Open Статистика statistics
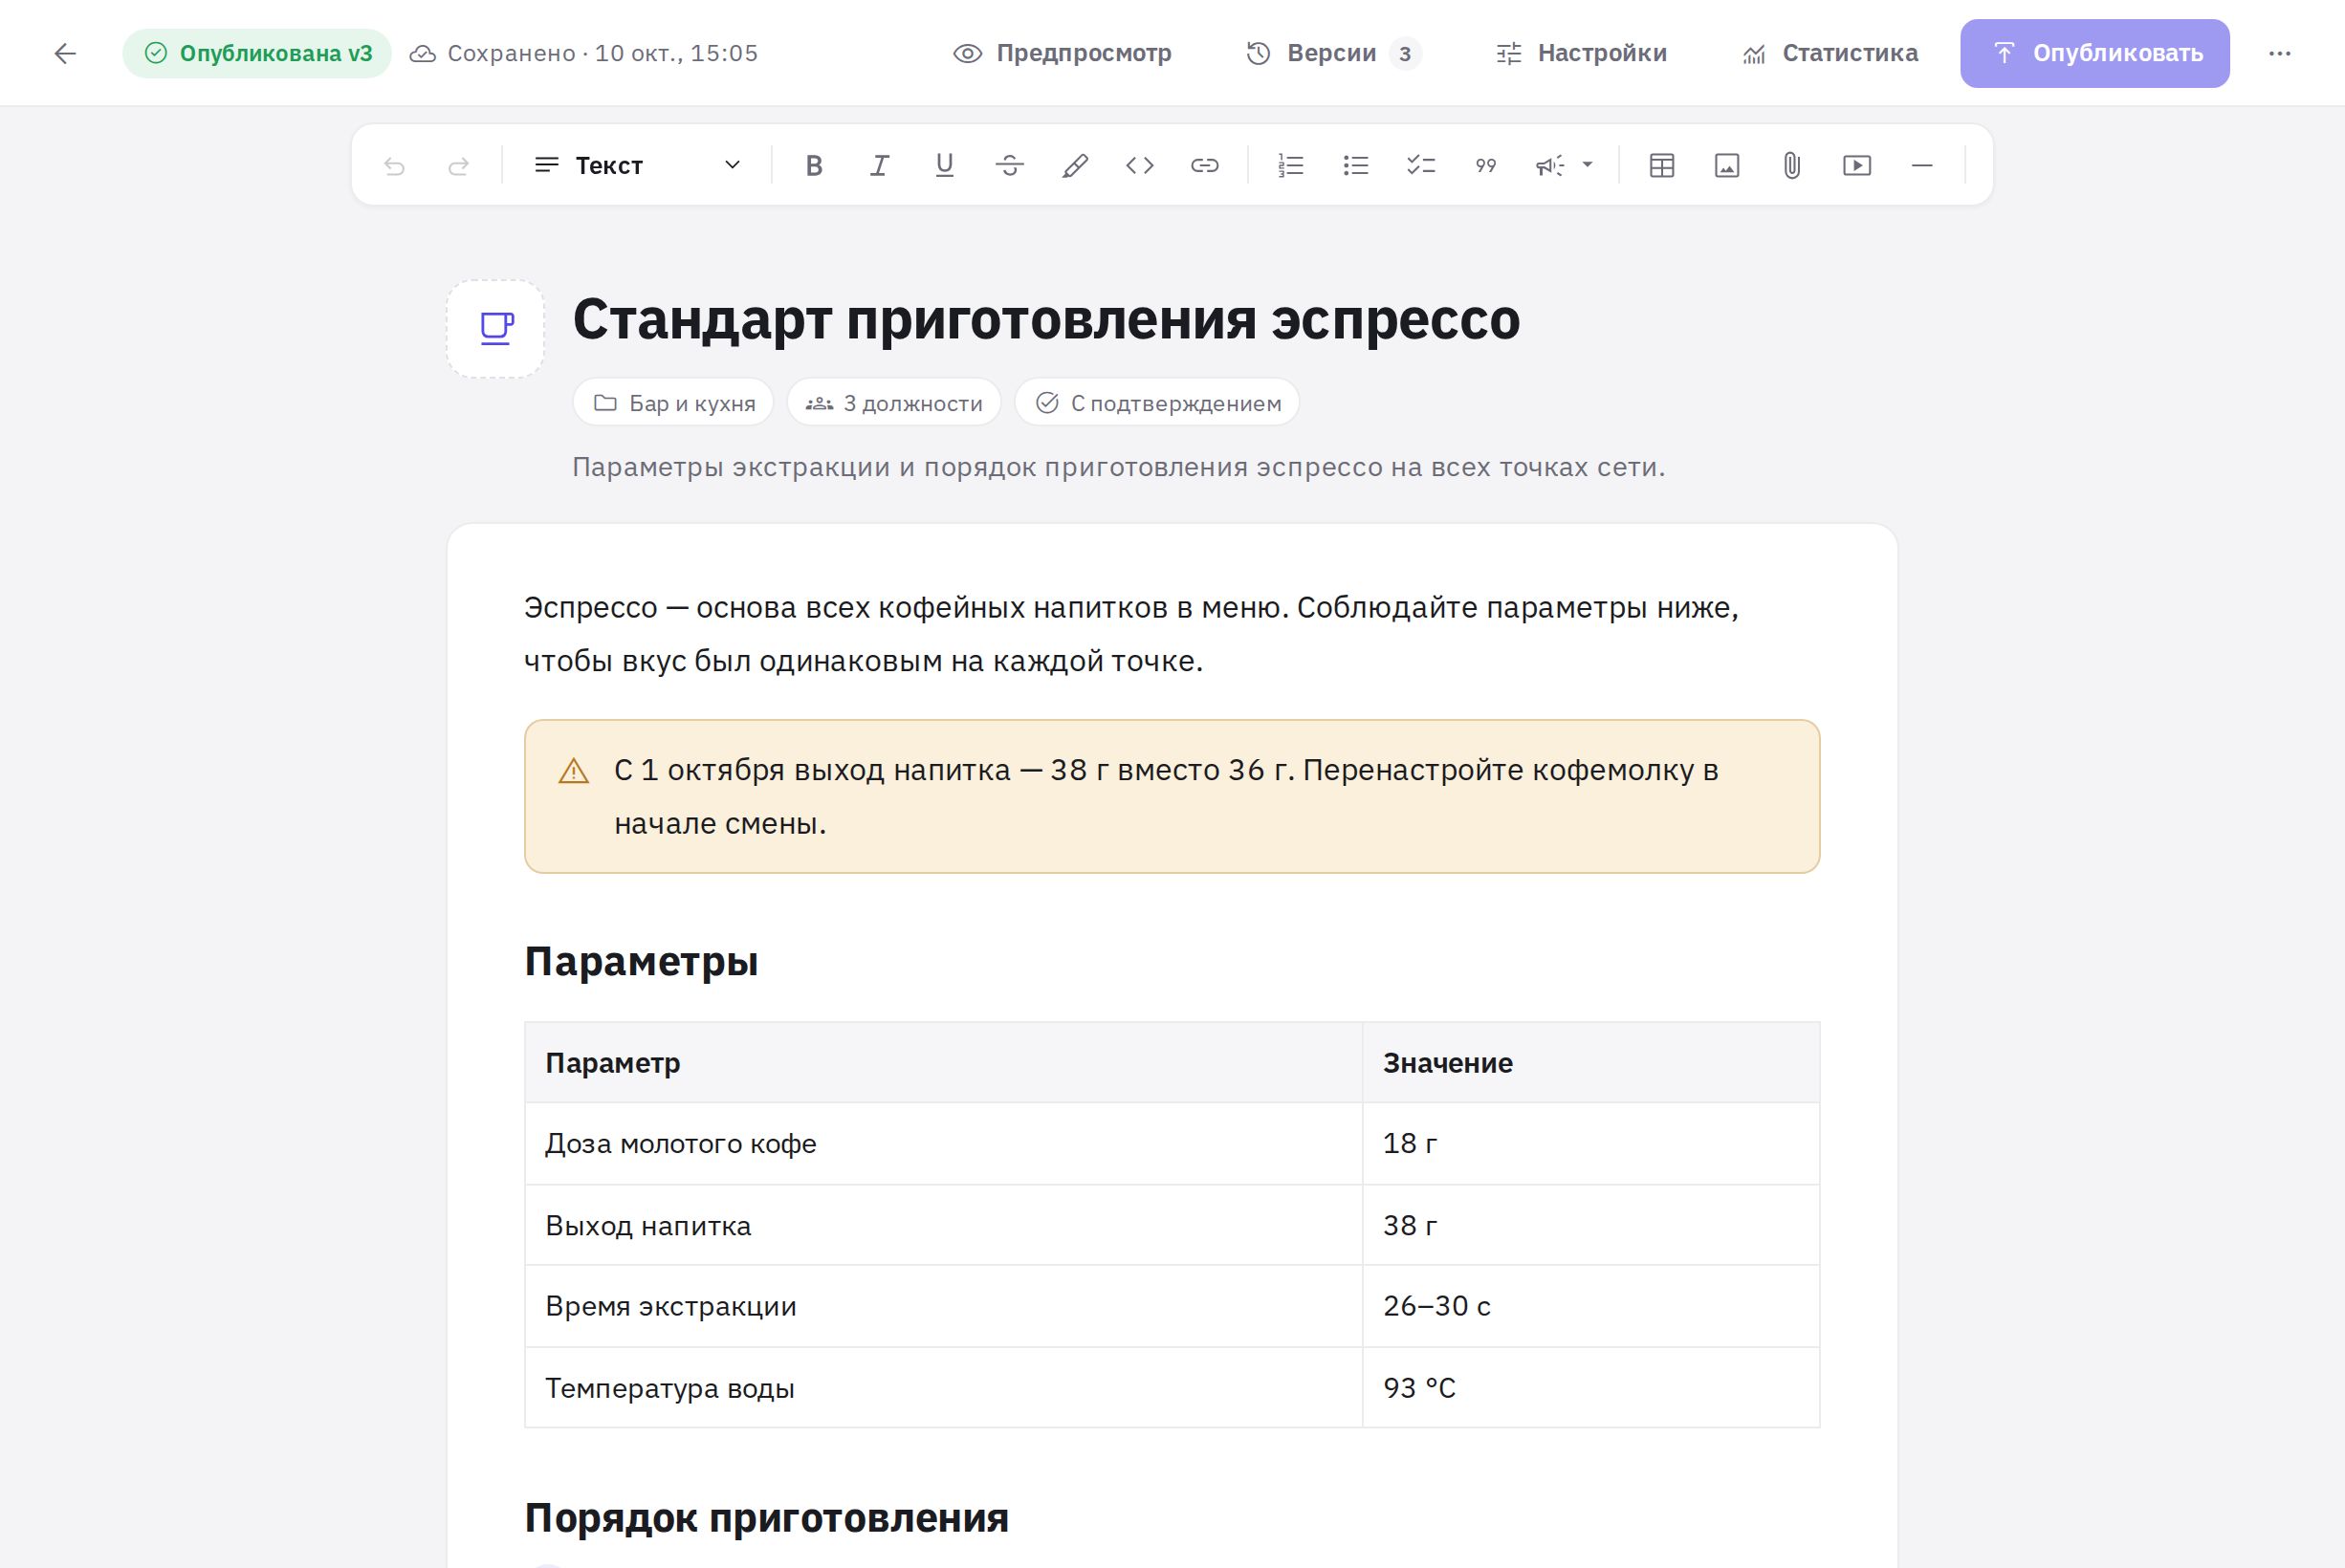The width and height of the screenshot is (2345, 1568). (1830, 53)
